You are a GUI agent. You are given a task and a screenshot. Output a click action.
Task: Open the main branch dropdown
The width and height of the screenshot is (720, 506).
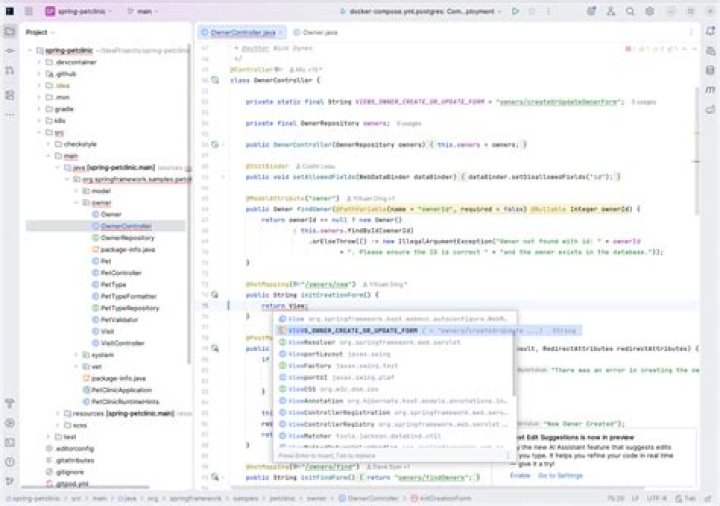pos(143,11)
